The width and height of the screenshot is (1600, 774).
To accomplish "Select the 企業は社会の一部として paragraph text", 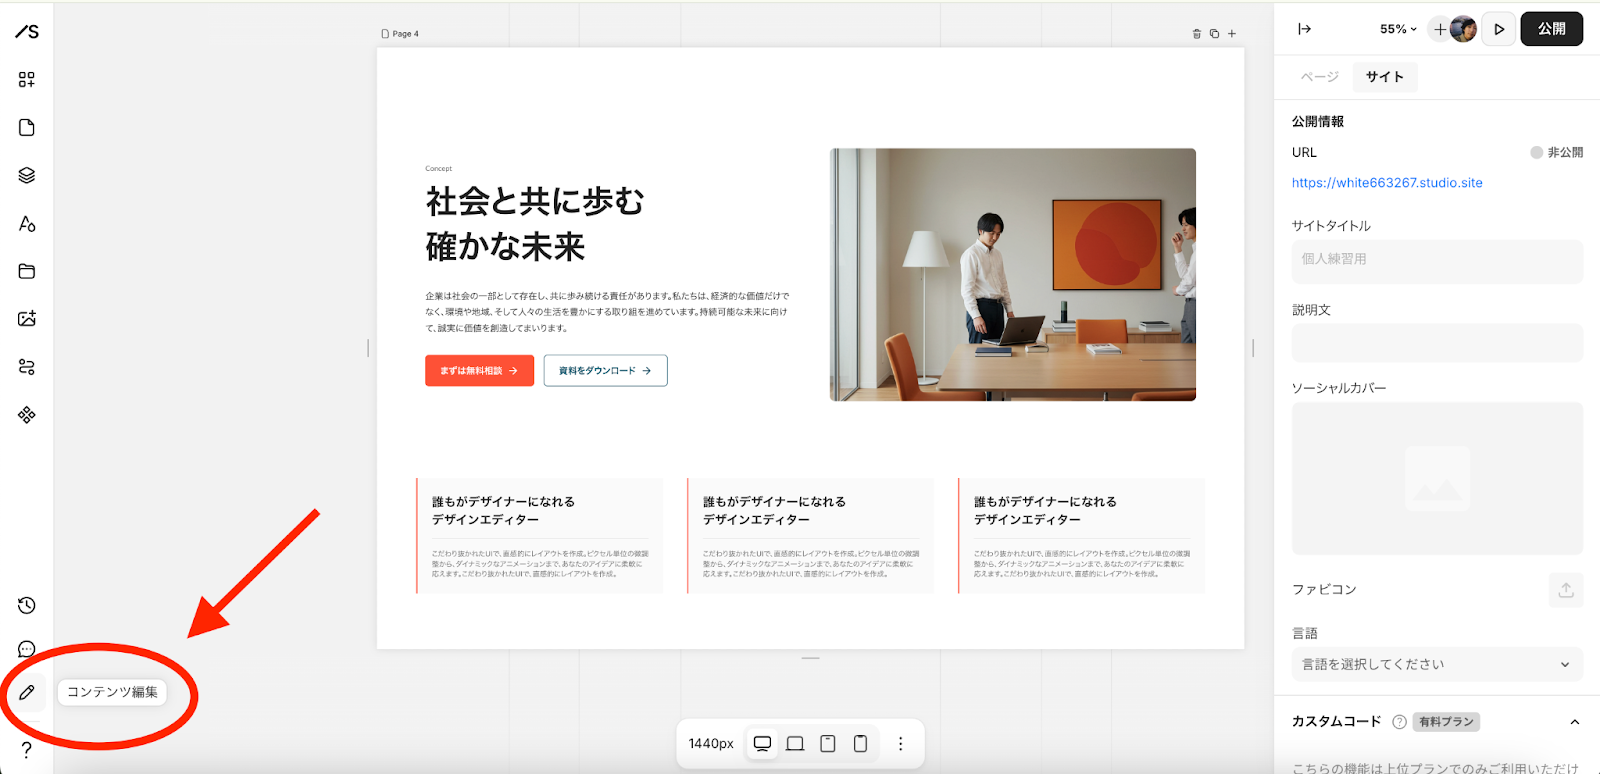I will [607, 312].
